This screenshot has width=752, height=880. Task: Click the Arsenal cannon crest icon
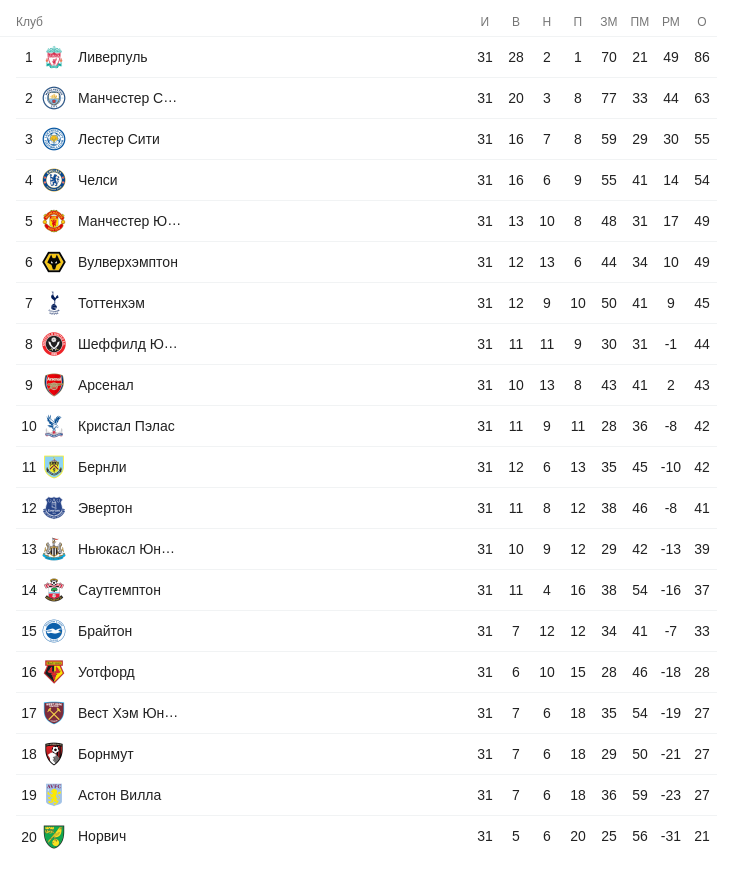[x=54, y=385]
